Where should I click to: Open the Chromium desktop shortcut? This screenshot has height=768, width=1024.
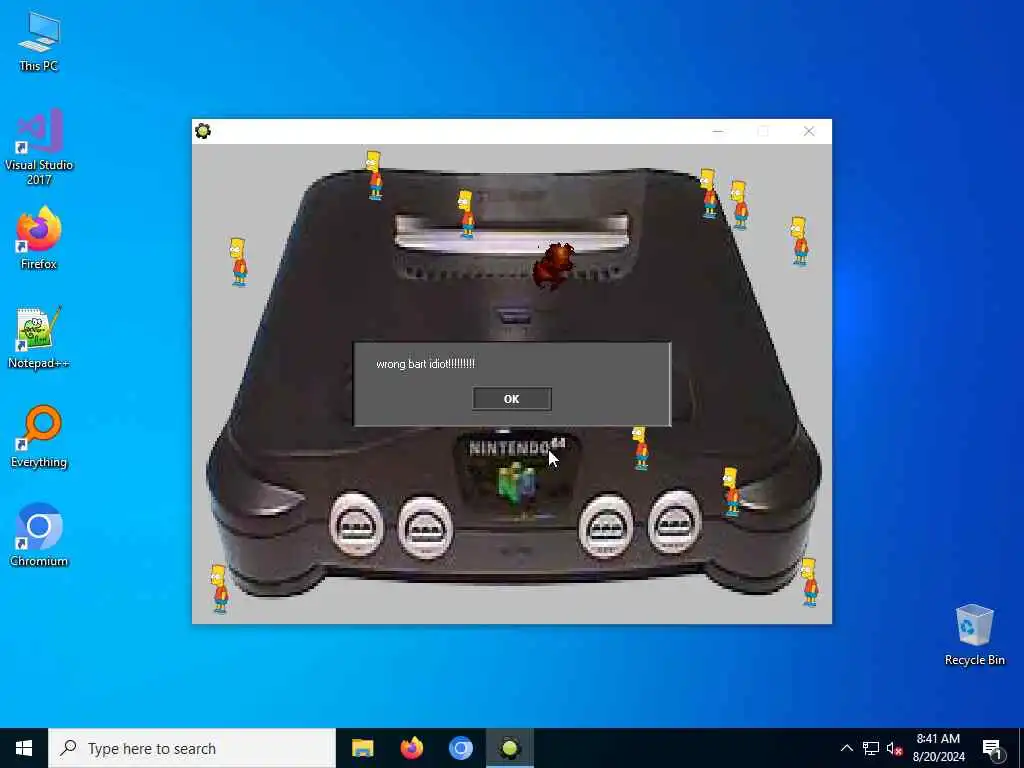click(x=39, y=535)
